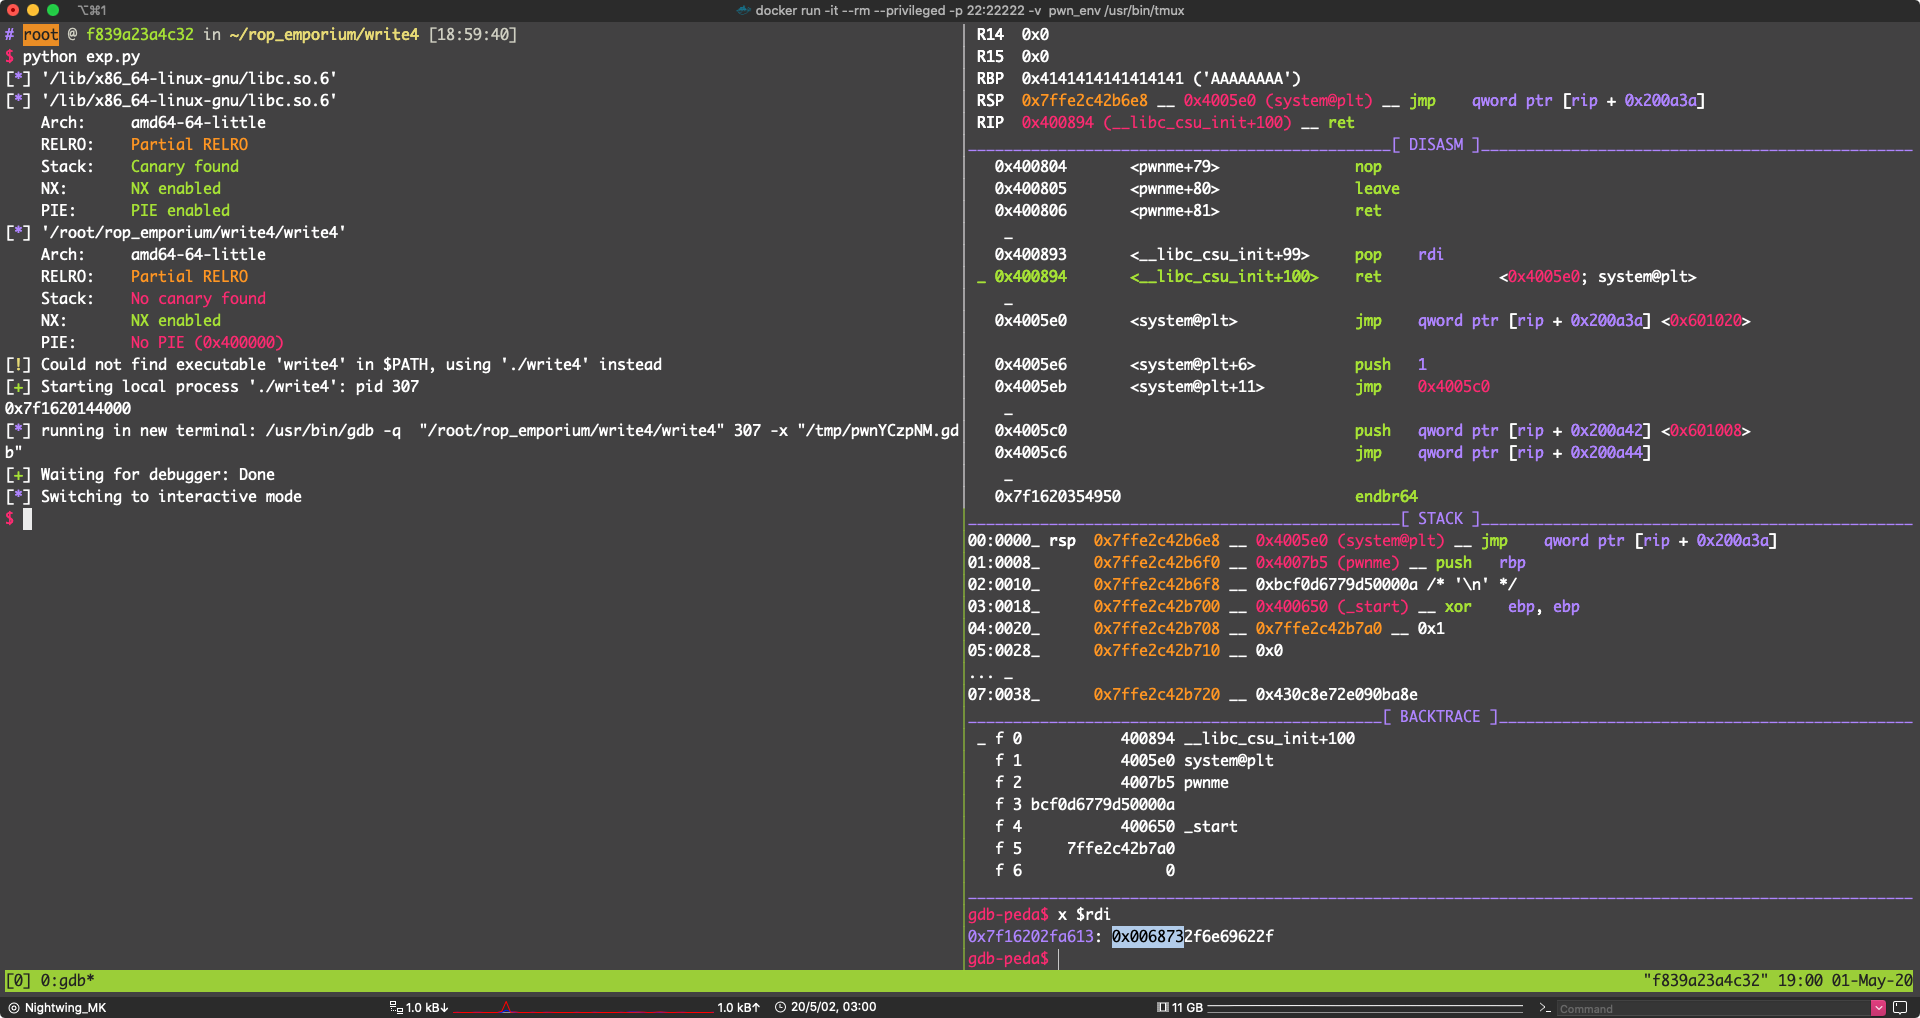The image size is (1920, 1018).
Task: Click the network activity graph in status bar
Action: 585,1007
